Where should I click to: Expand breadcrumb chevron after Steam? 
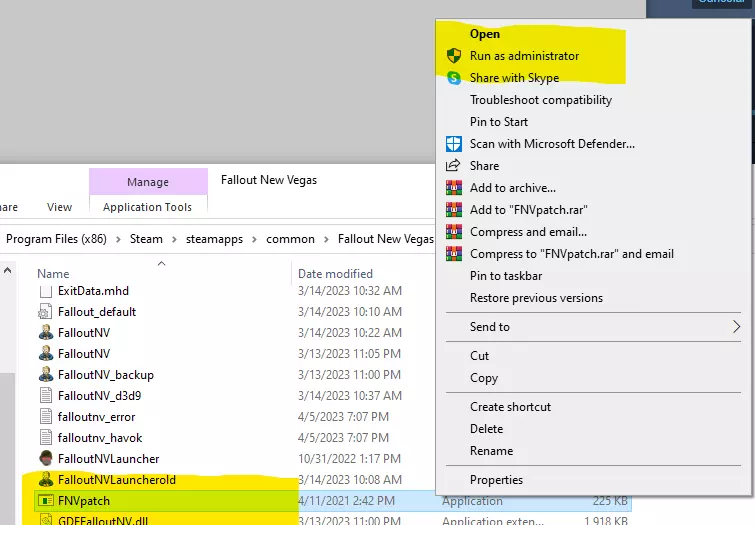[x=174, y=239]
